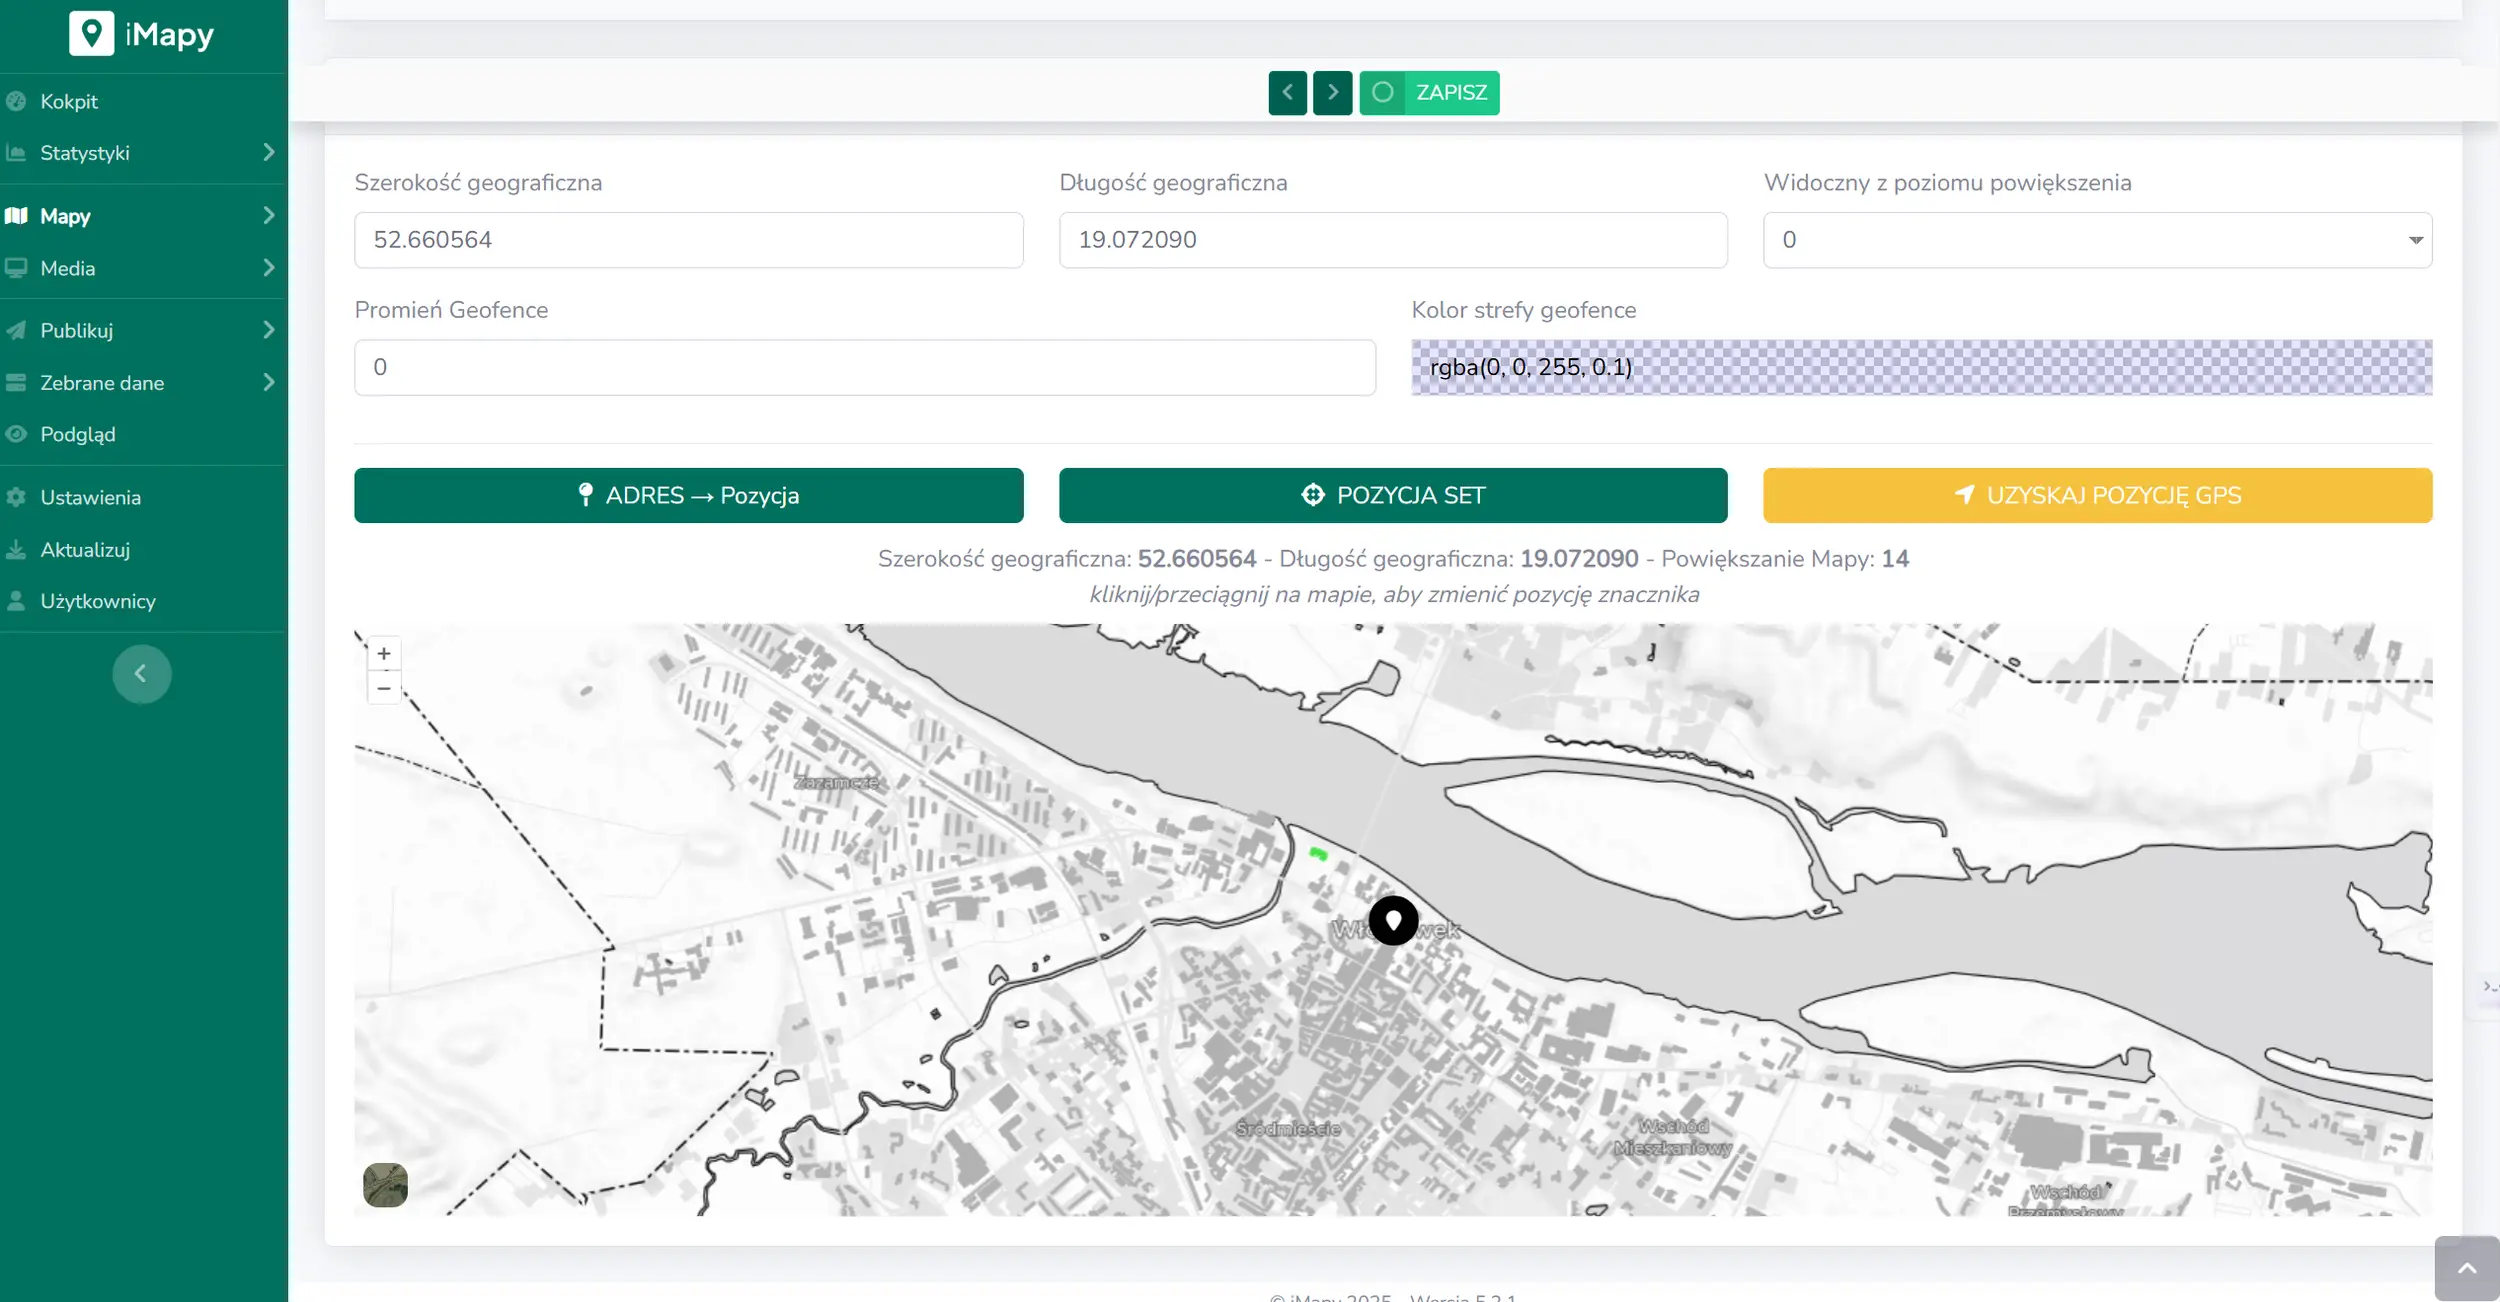Click the iMapy logo pin icon
2500x1302 pixels.
click(x=91, y=34)
